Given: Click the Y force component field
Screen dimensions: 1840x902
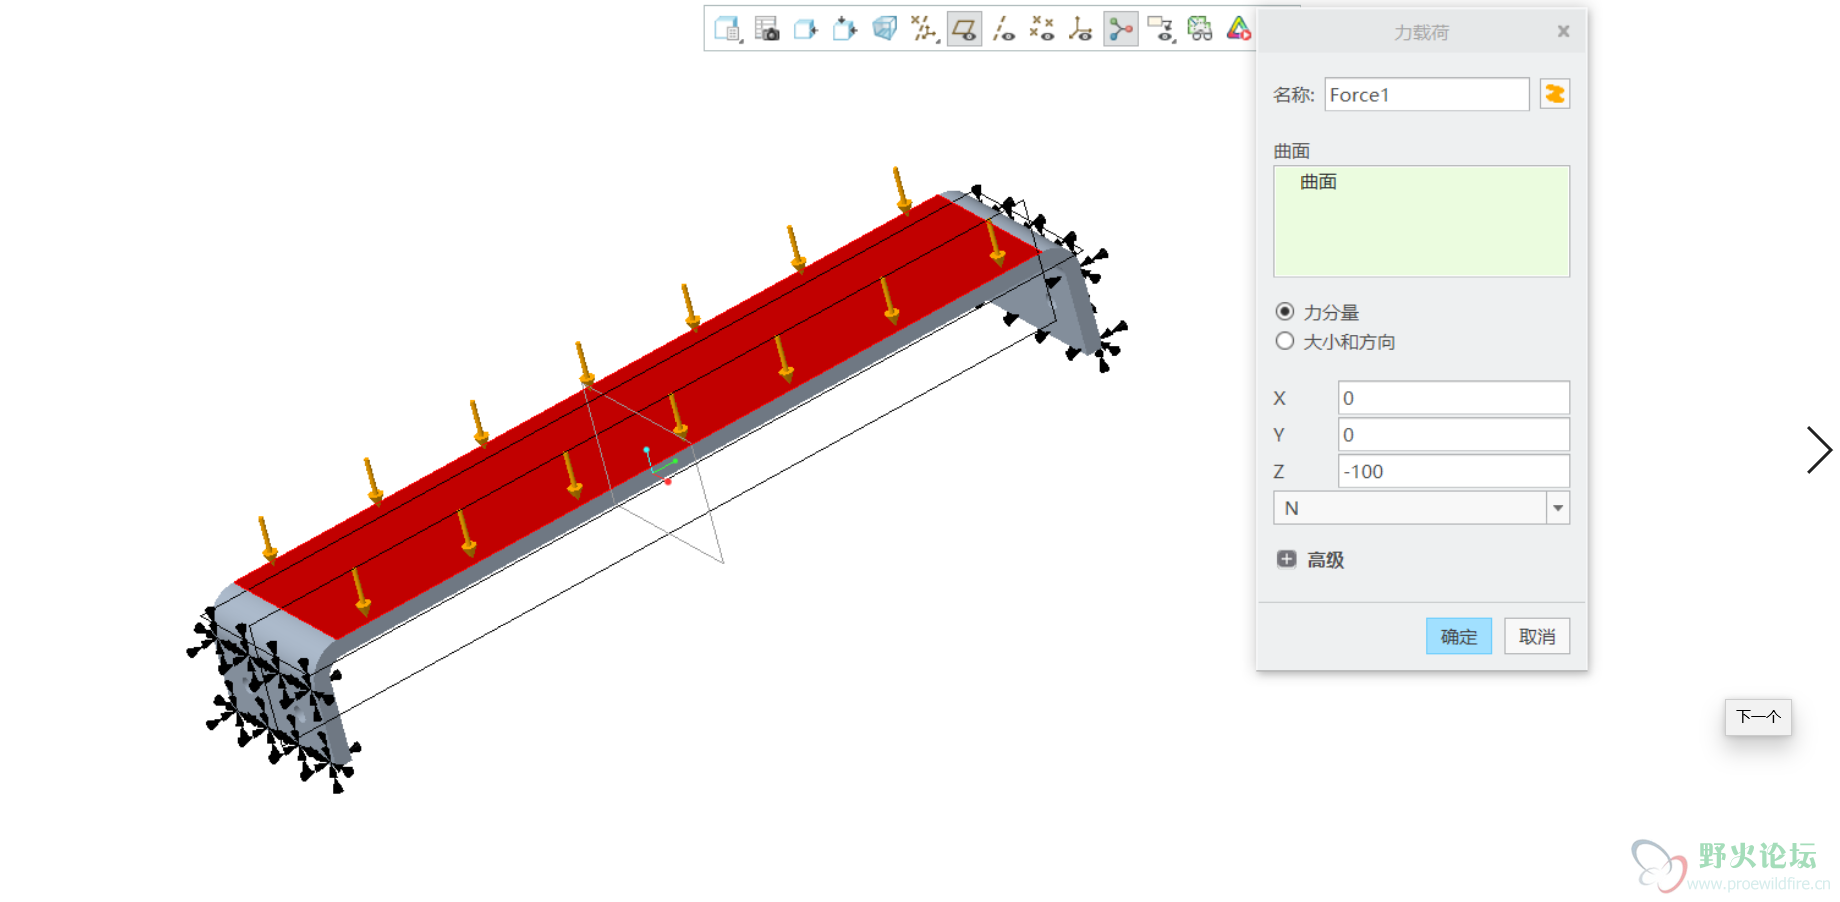Looking at the screenshot, I should click(1453, 435).
